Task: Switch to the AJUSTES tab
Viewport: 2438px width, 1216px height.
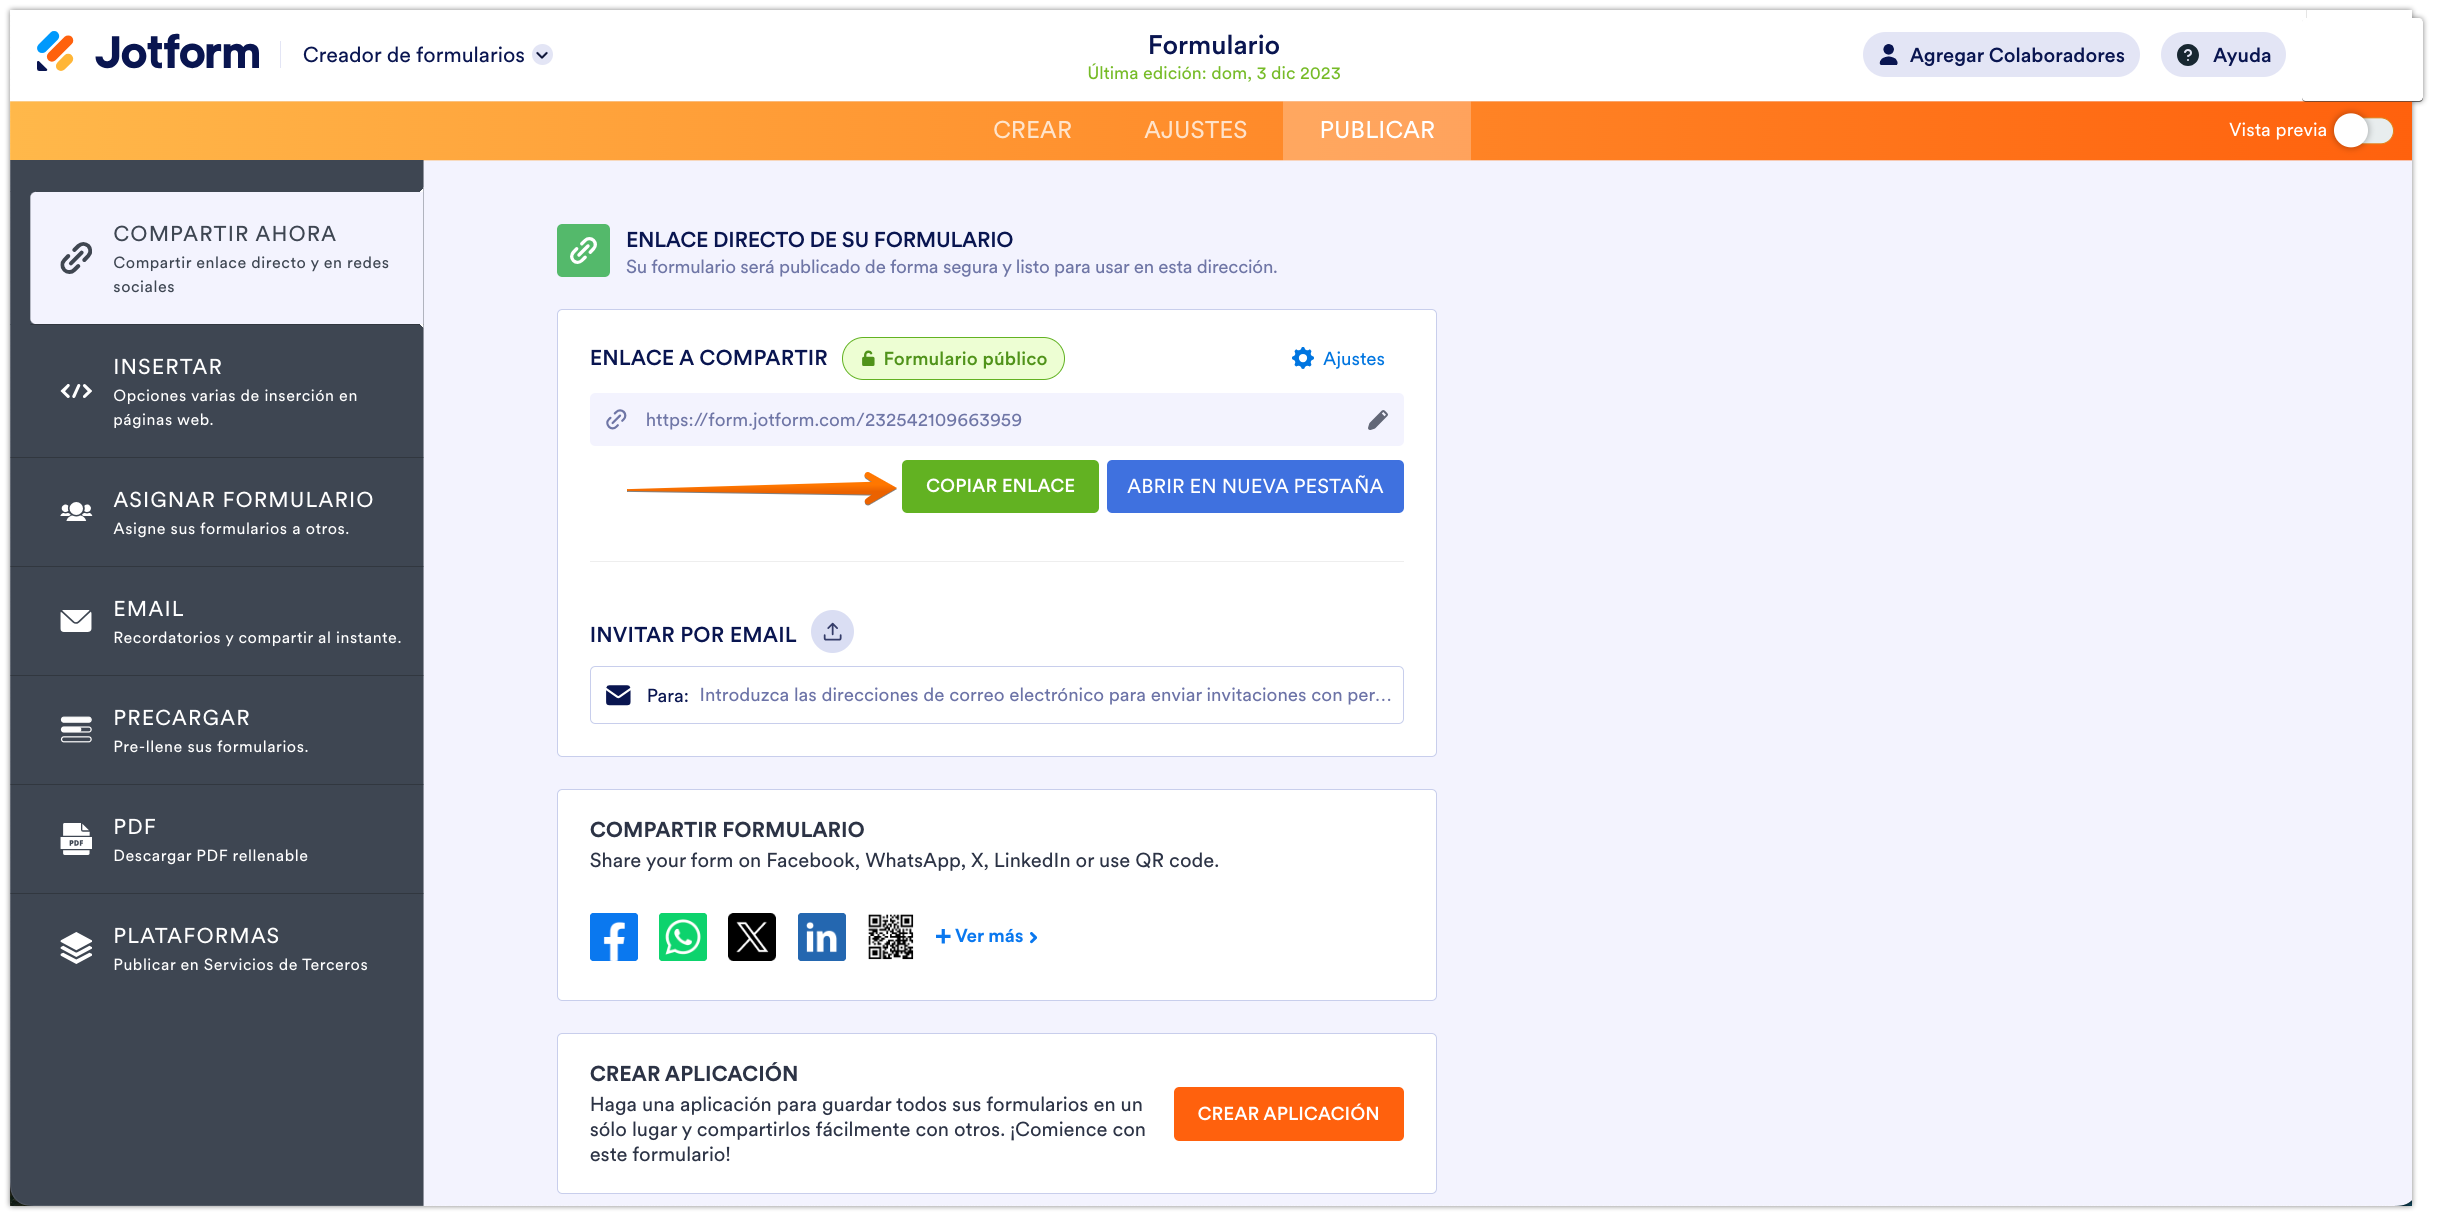Action: (x=1195, y=130)
